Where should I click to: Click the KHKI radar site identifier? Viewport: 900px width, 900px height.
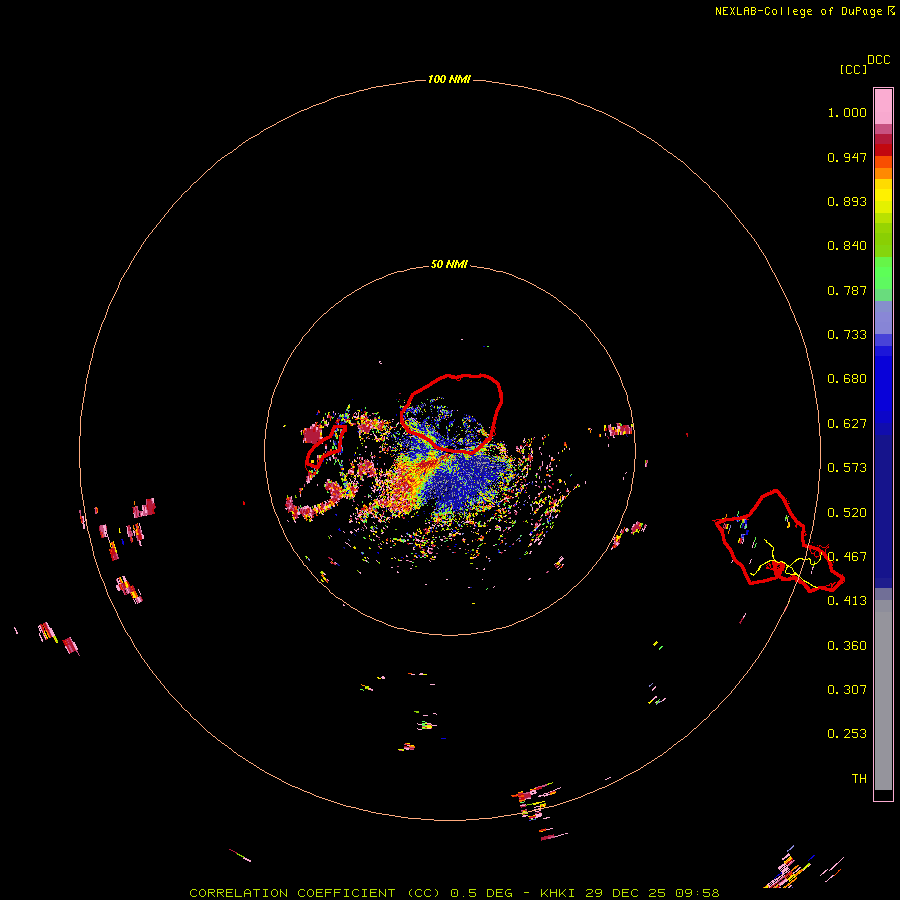click(x=558, y=893)
